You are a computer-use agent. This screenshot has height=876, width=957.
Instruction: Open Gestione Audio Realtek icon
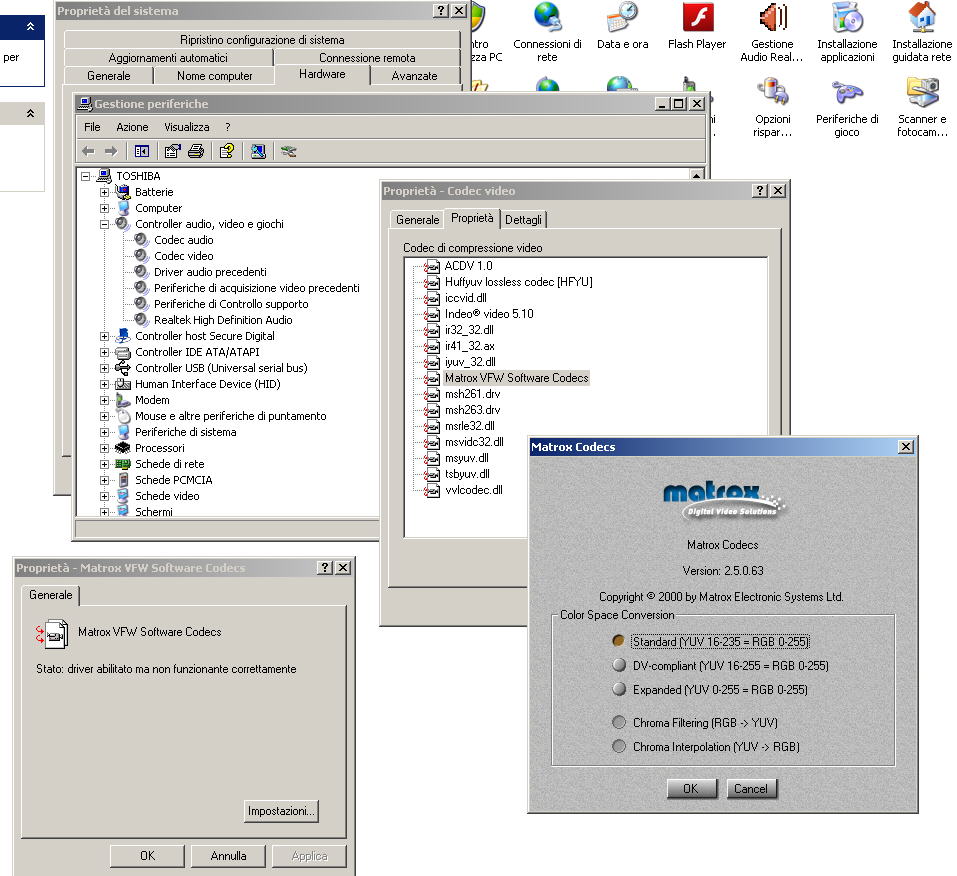(772, 32)
